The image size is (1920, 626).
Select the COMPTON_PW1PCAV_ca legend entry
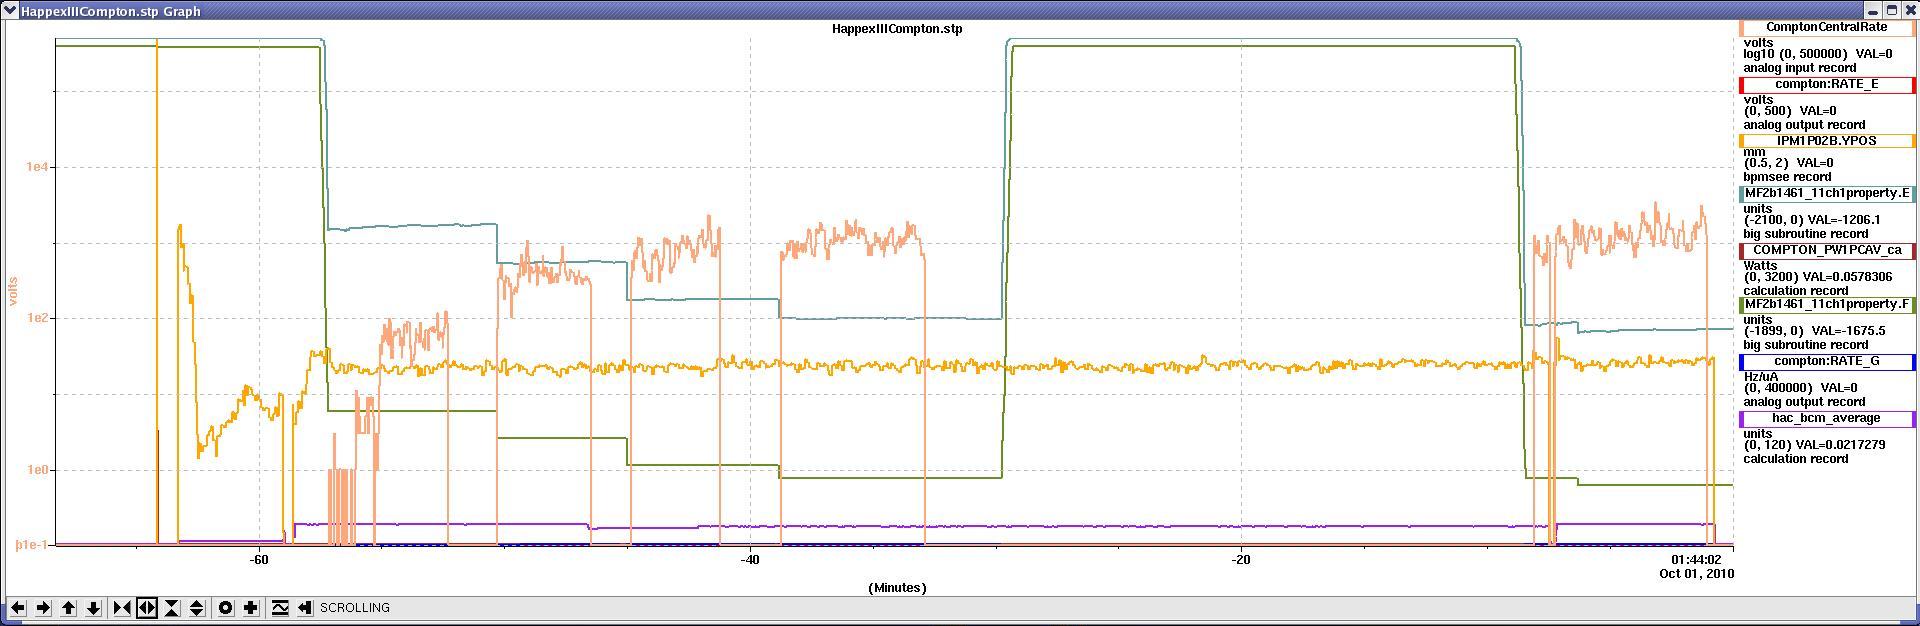pyautogui.click(x=1827, y=250)
